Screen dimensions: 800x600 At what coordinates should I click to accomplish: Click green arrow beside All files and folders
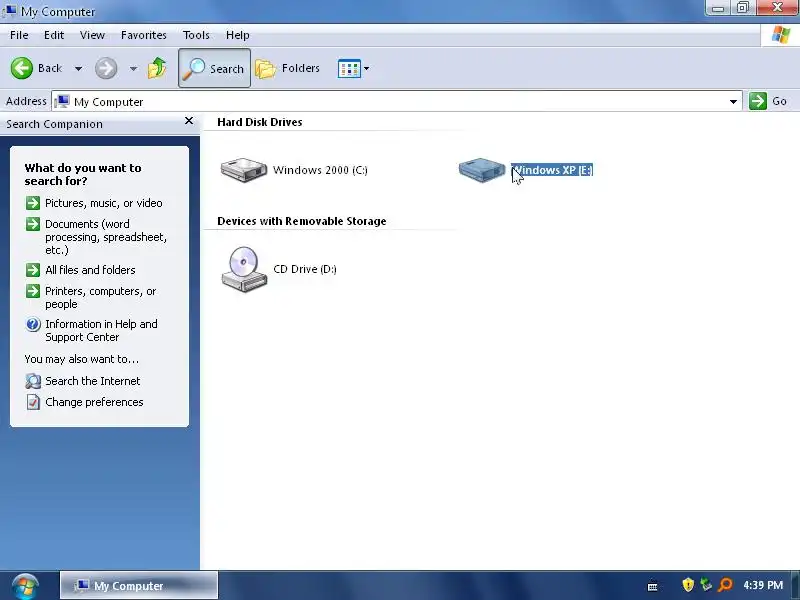[33, 270]
